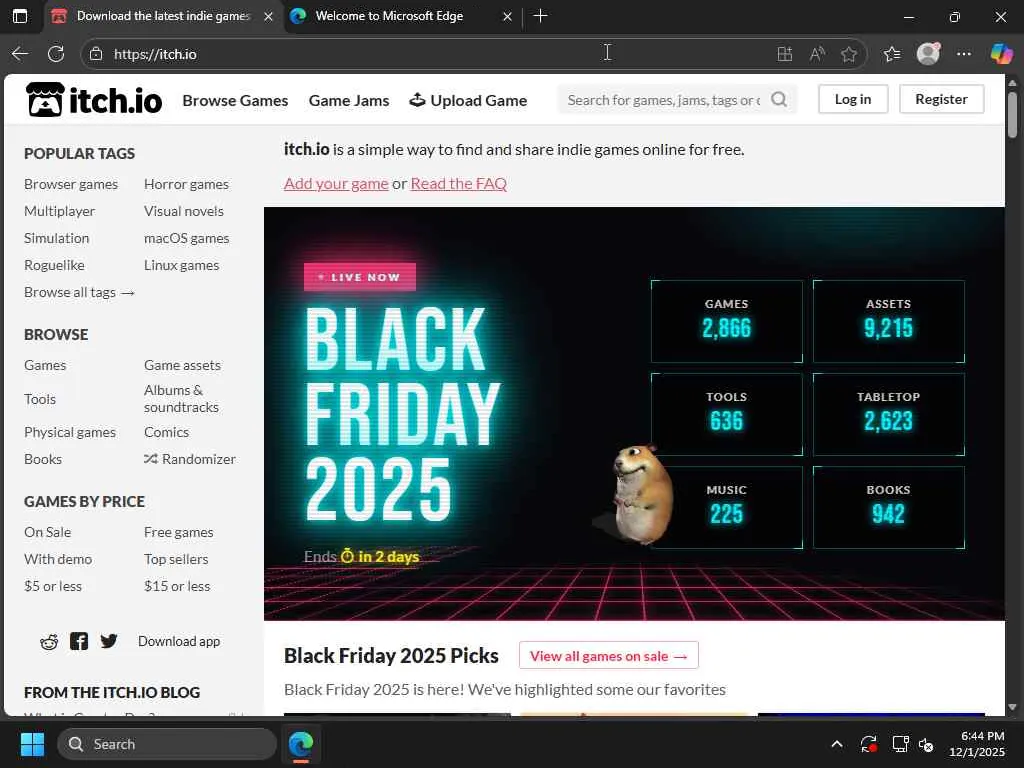Open the Facebook social icon

[x=79, y=641]
